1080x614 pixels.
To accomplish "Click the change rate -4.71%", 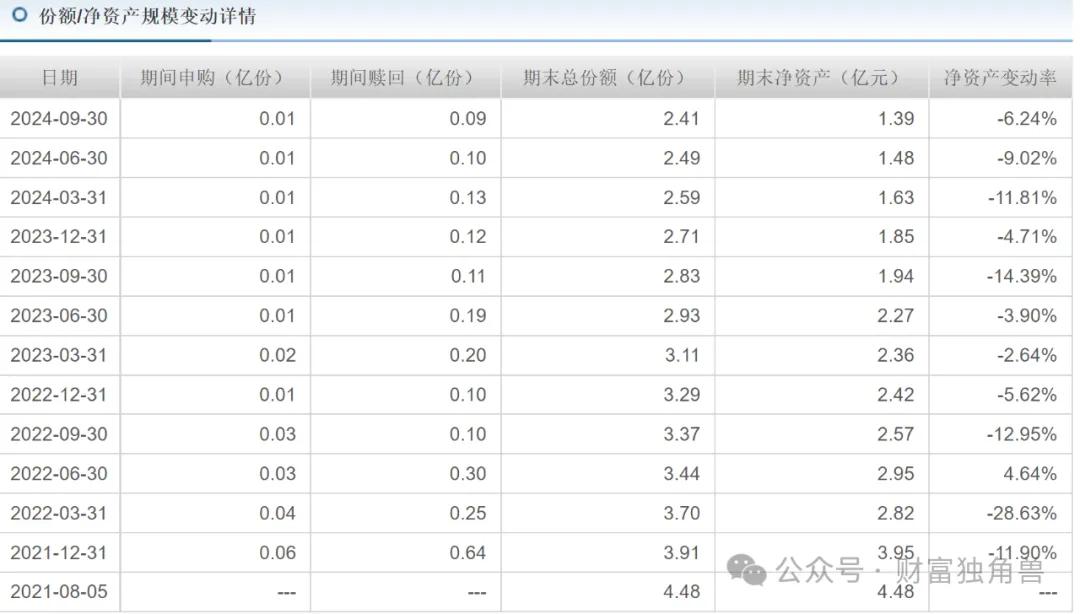I will pos(1026,236).
